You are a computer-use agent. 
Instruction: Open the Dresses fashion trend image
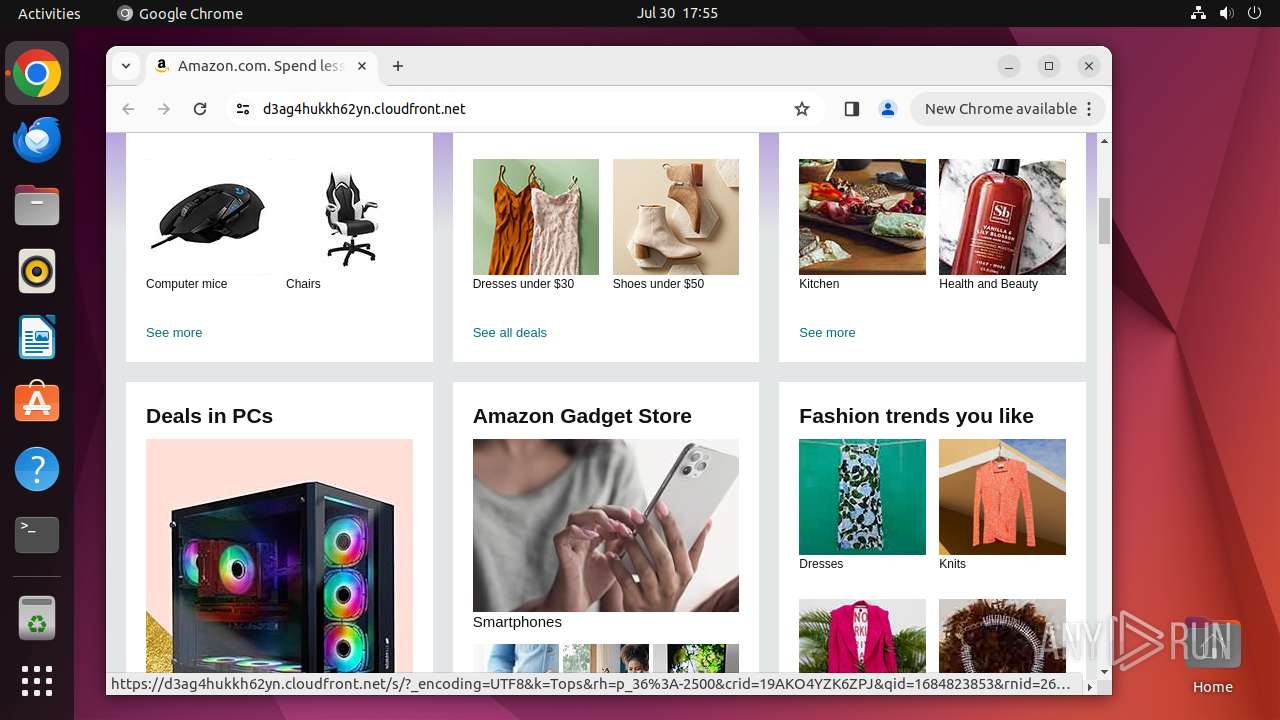pyautogui.click(x=862, y=497)
